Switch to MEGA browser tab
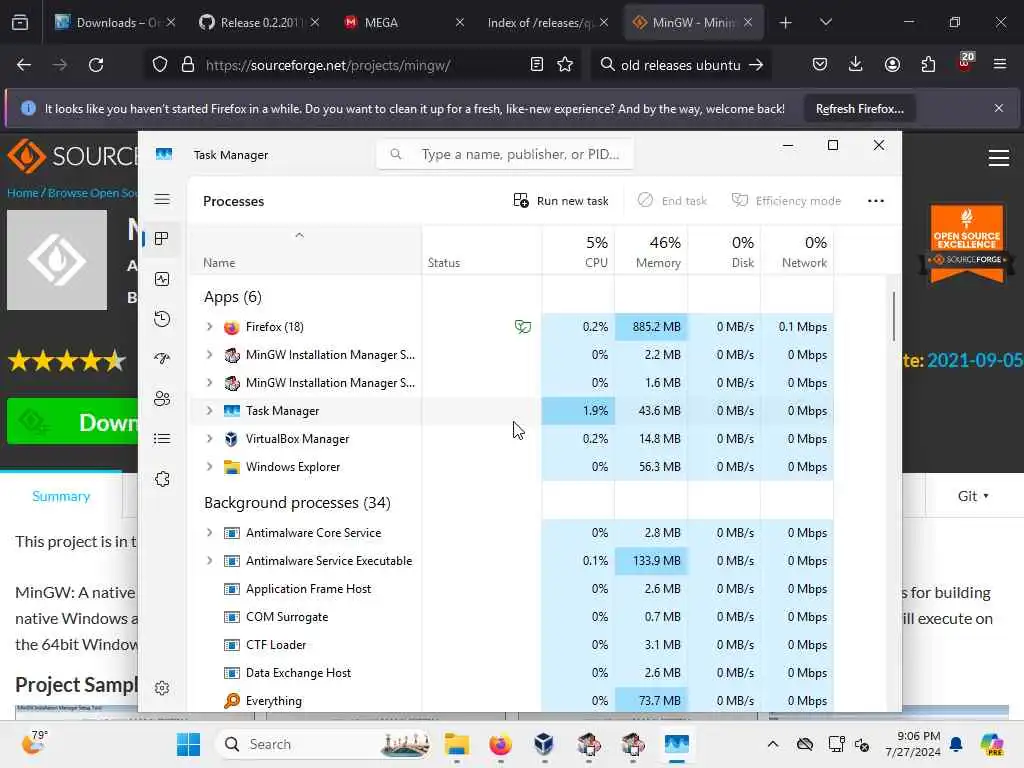The width and height of the screenshot is (1024, 768). tap(403, 22)
